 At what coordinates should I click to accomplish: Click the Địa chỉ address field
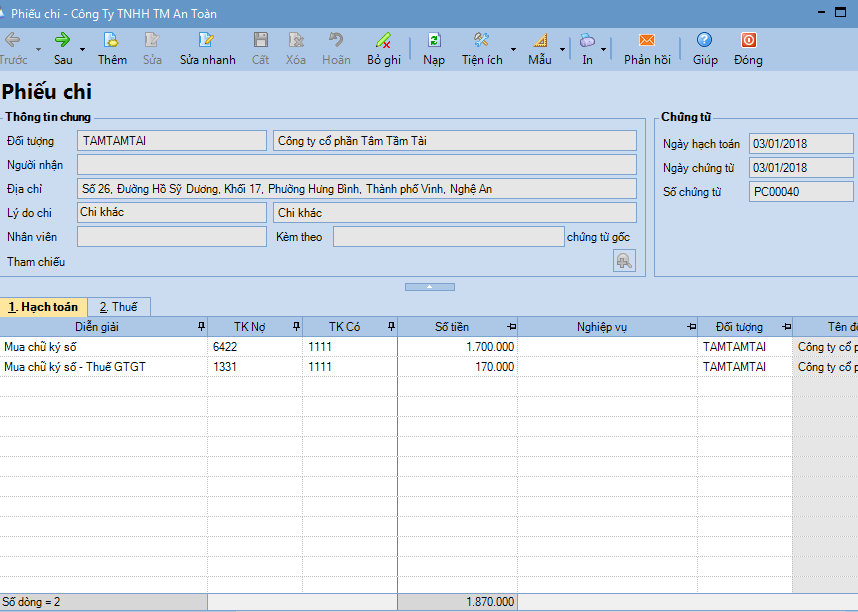[357, 189]
